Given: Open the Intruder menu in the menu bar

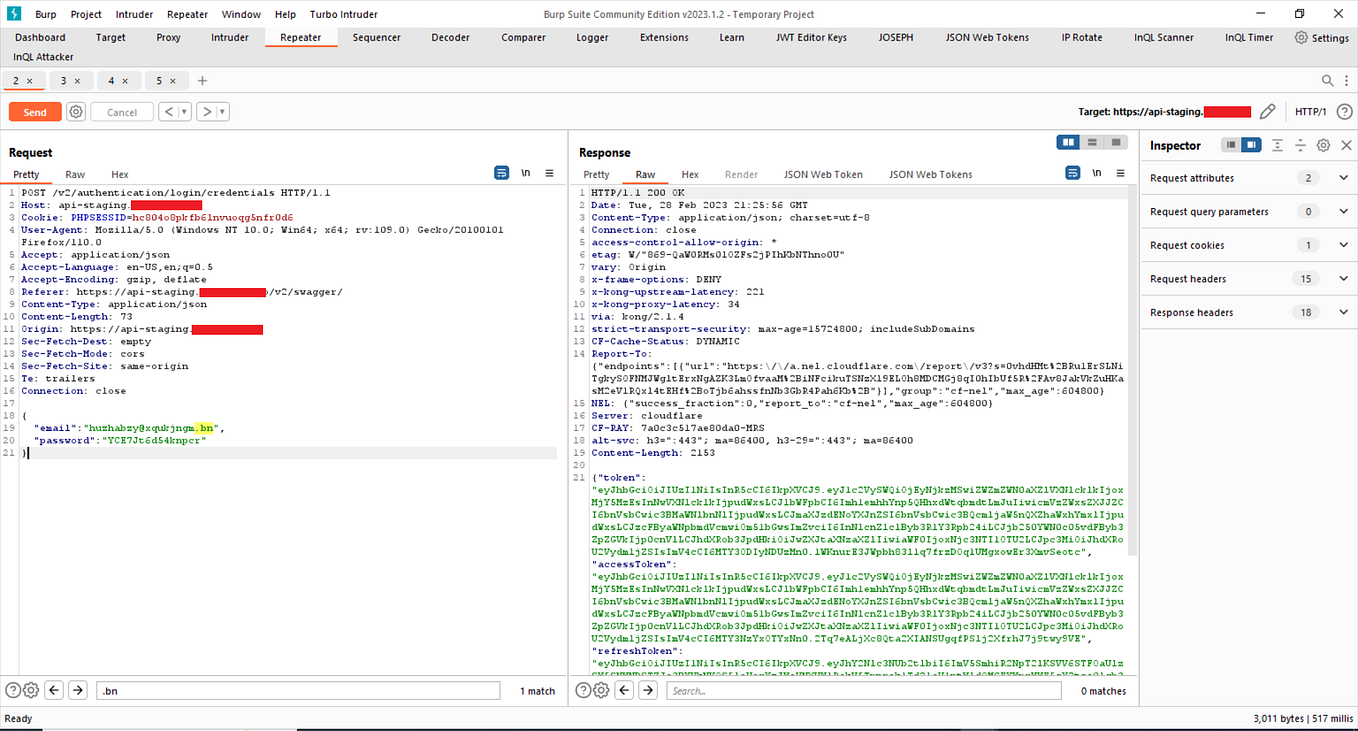Looking at the screenshot, I should [134, 14].
